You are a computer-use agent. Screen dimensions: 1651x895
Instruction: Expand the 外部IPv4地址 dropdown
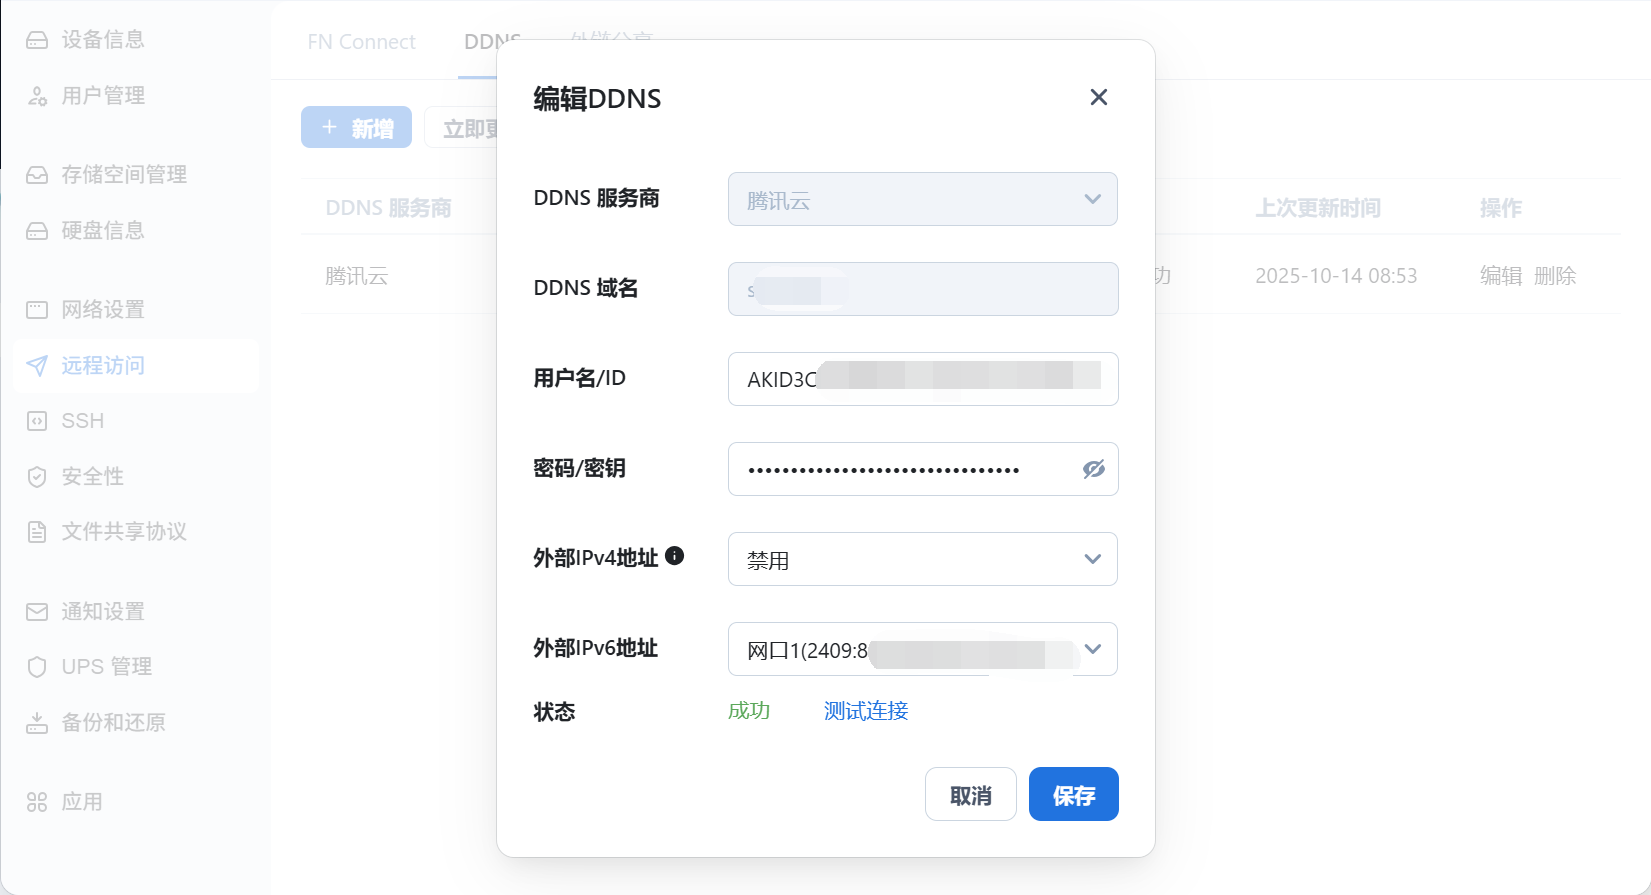tap(923, 559)
